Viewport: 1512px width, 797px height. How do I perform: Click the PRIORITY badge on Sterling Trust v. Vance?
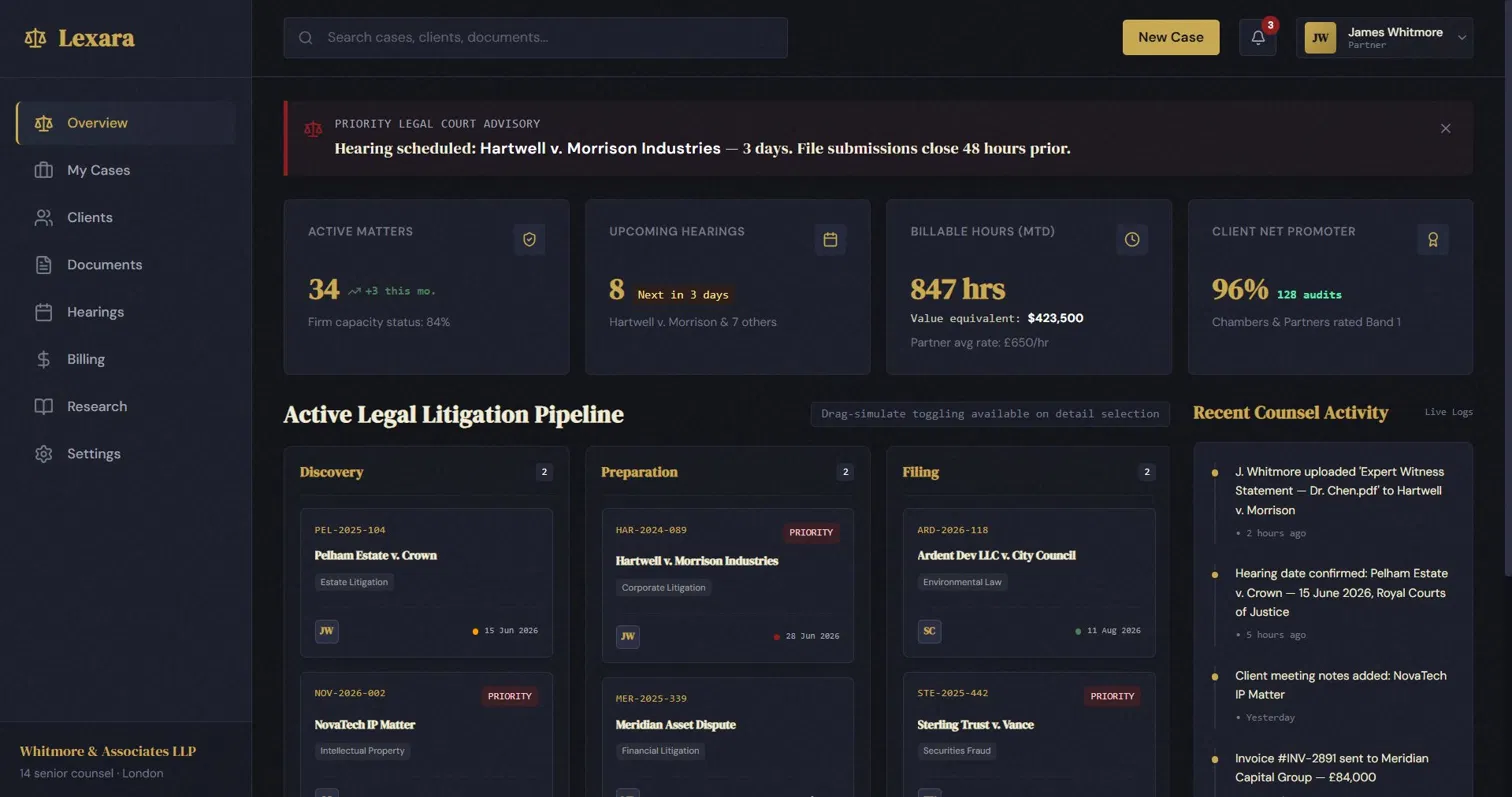pyautogui.click(x=1112, y=696)
